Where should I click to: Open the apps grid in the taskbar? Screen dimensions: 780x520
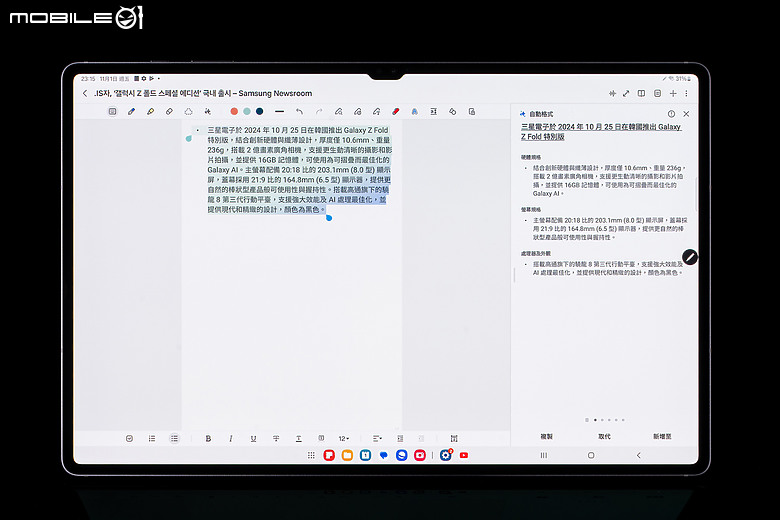click(311, 455)
